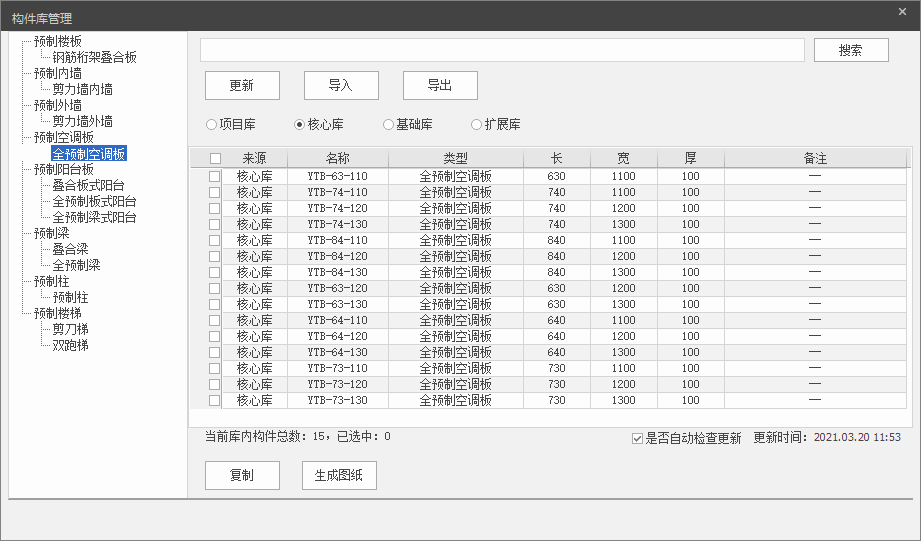Click the 搜索 search button
This screenshot has width=921, height=541.
(x=851, y=50)
